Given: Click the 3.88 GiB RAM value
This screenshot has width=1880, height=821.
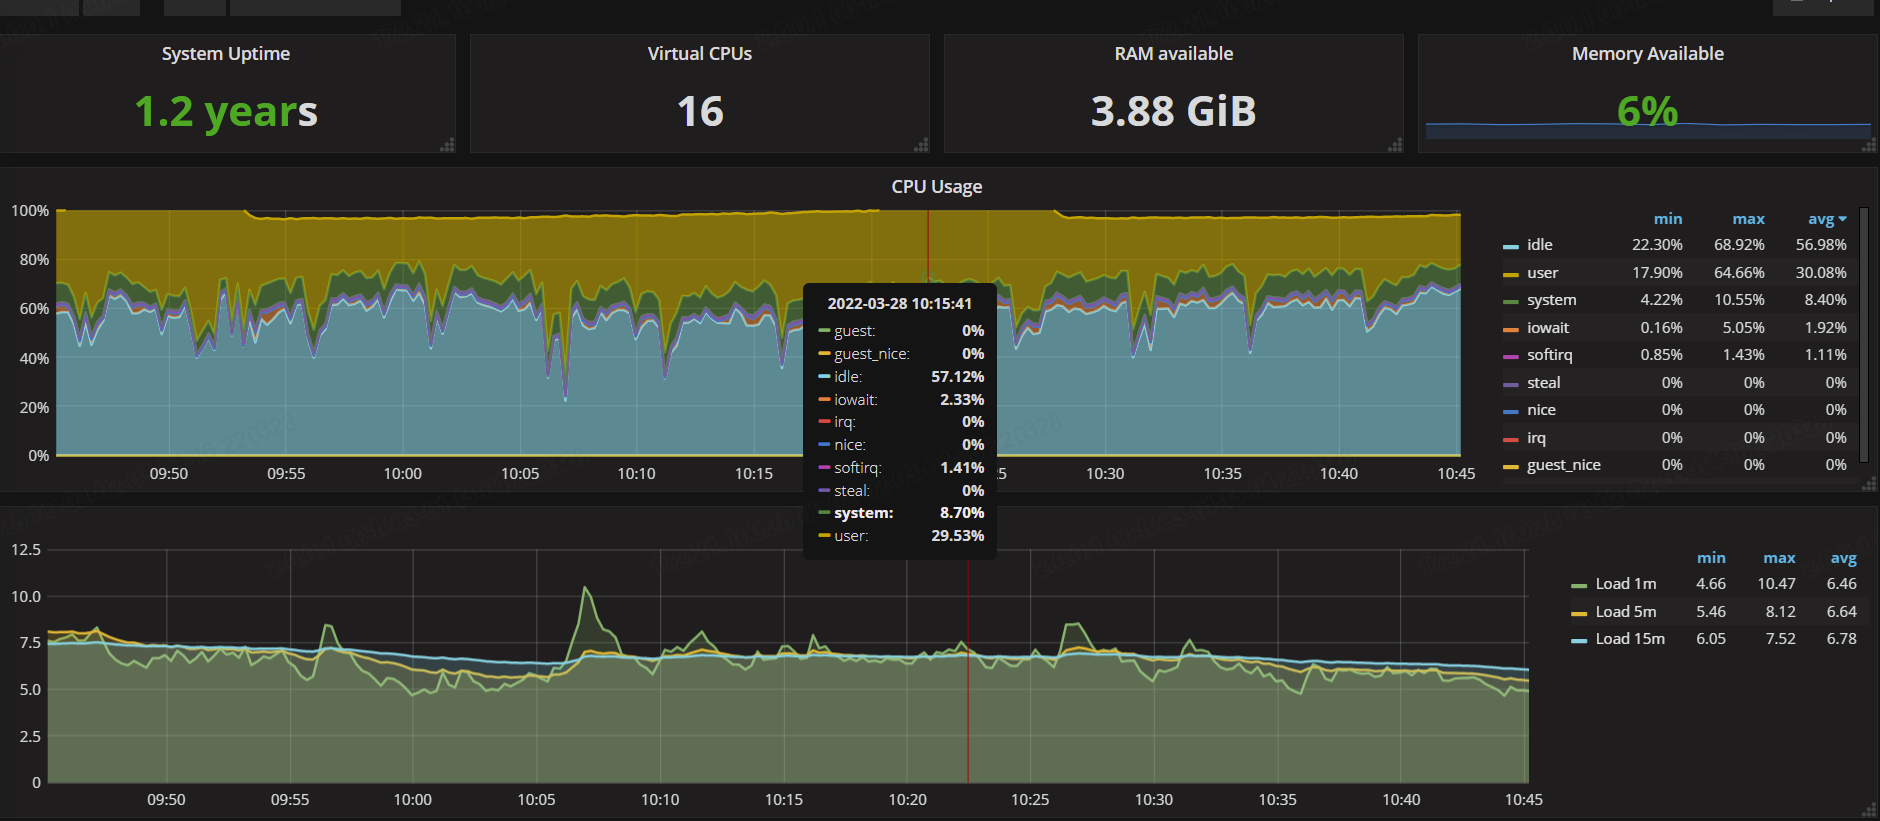Looking at the screenshot, I should [1174, 111].
